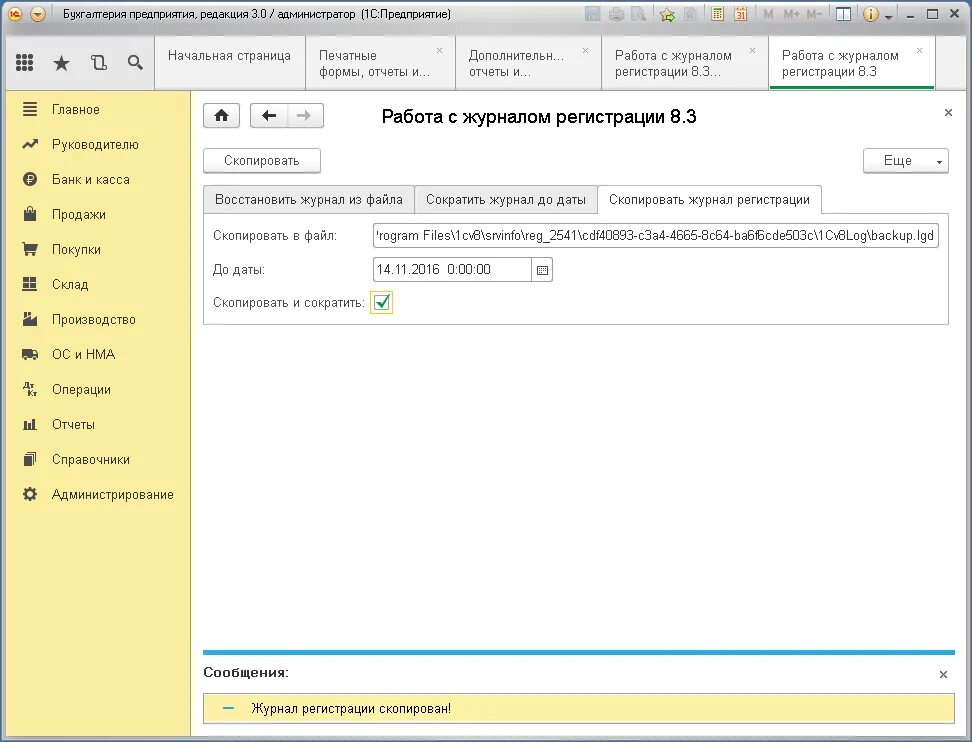Open Руководителю section in sidebar
Viewport: 972px width, 742px height.
coord(95,144)
